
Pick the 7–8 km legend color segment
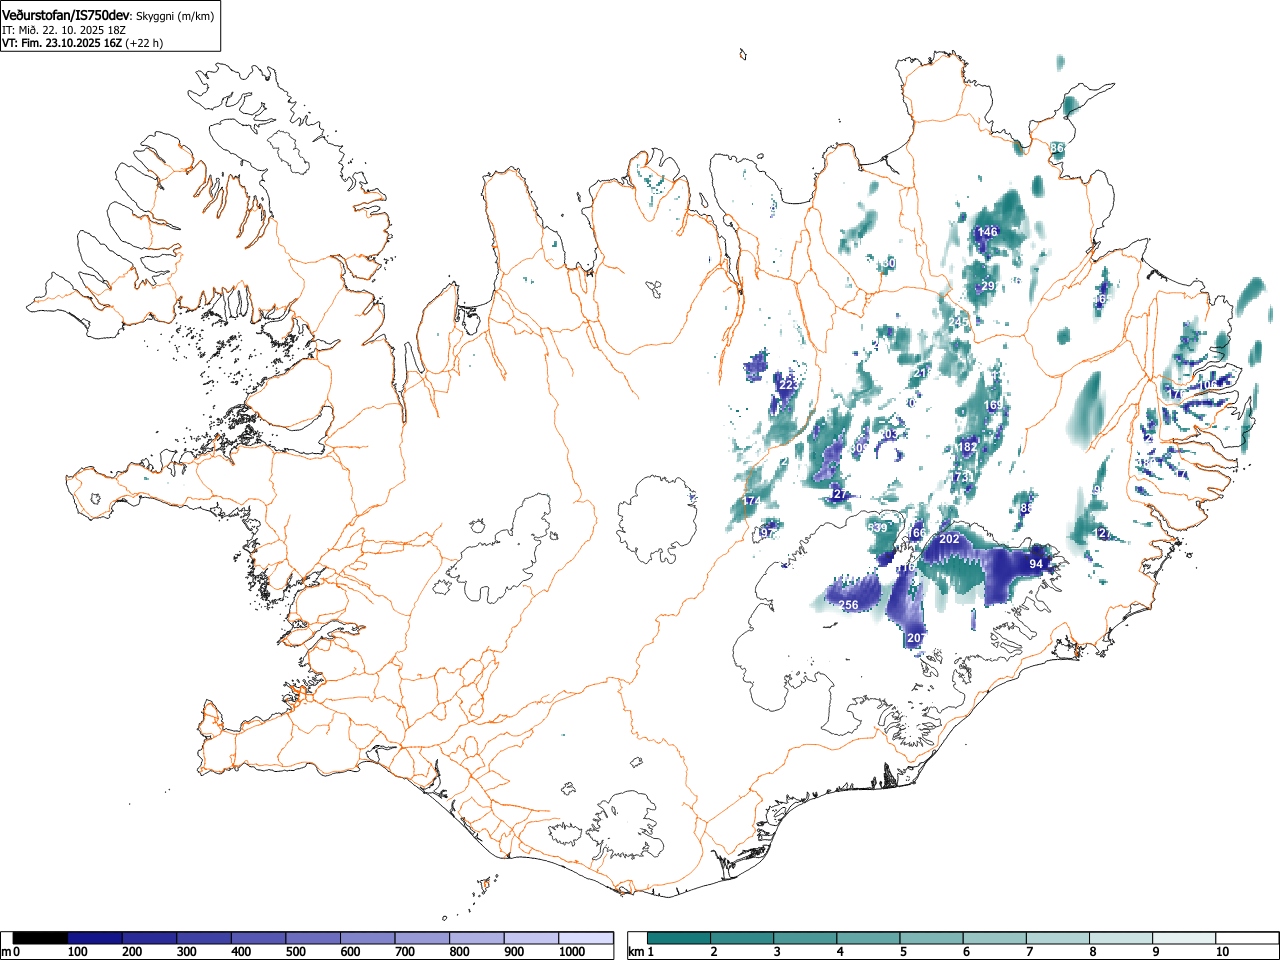click(x=1058, y=938)
